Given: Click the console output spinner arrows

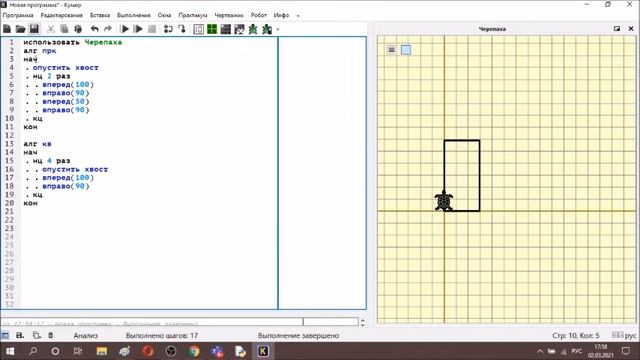Looking at the screenshot, I should 362,322.
